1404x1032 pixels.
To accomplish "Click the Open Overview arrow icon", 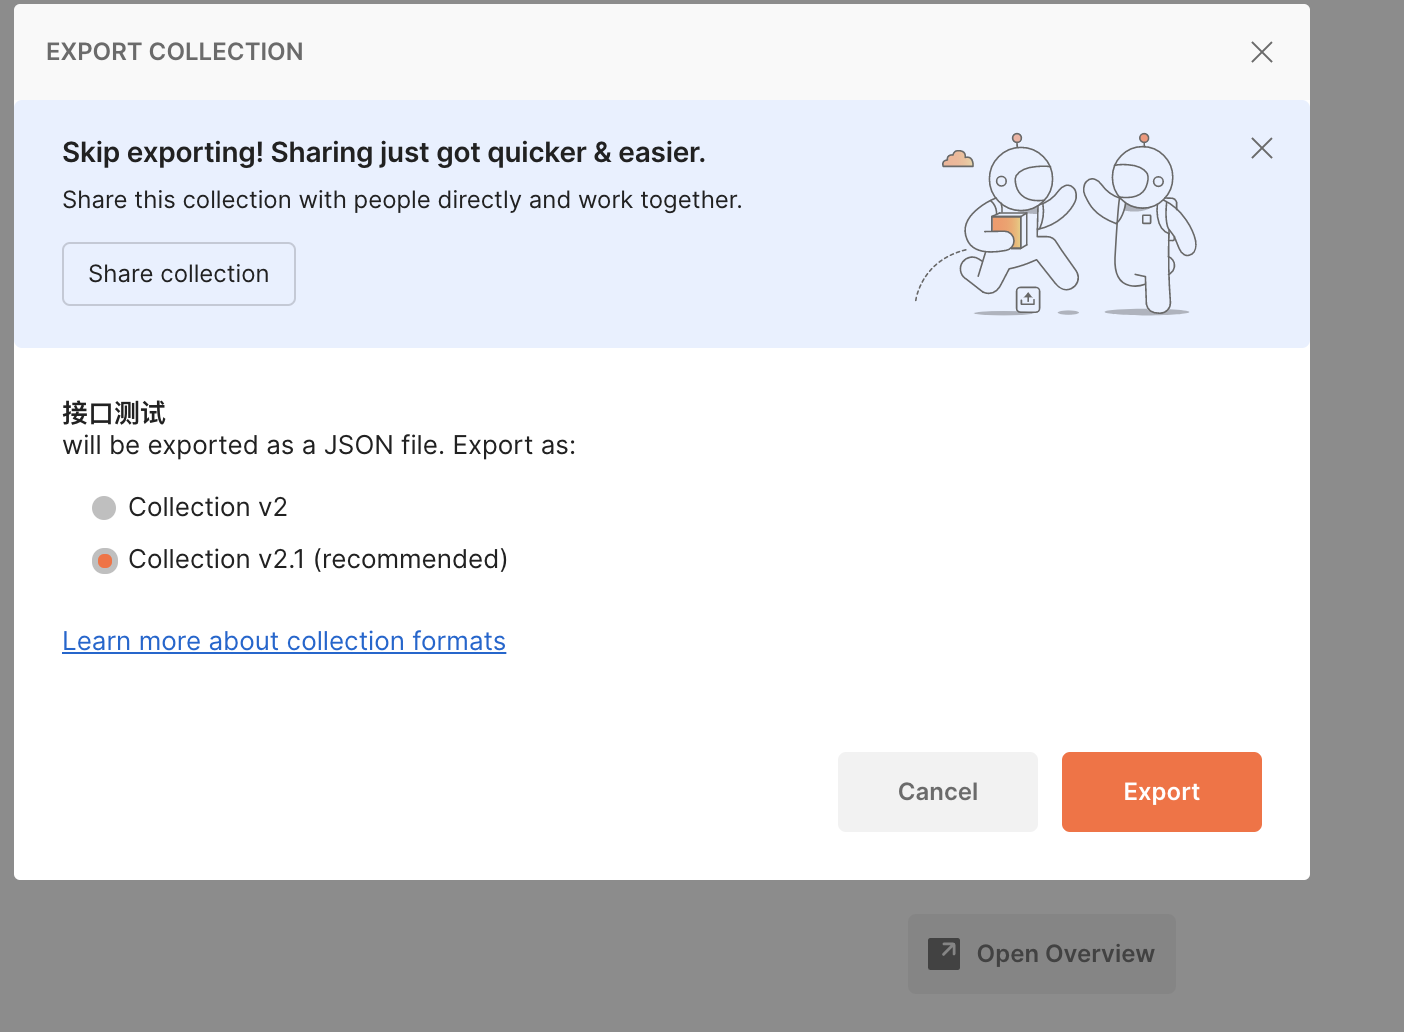I will click(944, 954).
